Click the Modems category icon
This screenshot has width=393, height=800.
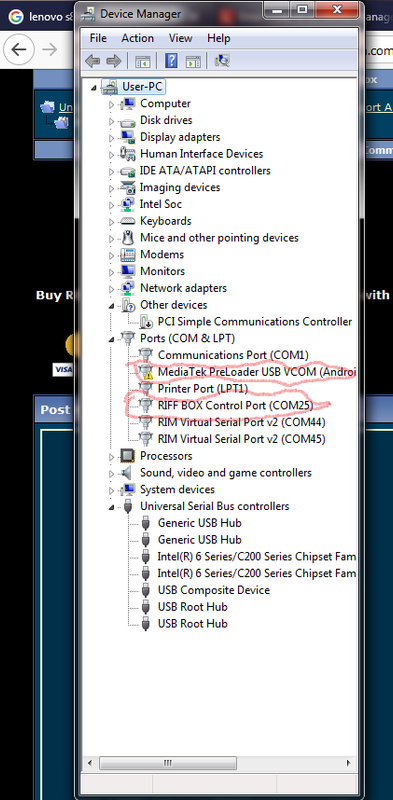click(x=127, y=255)
